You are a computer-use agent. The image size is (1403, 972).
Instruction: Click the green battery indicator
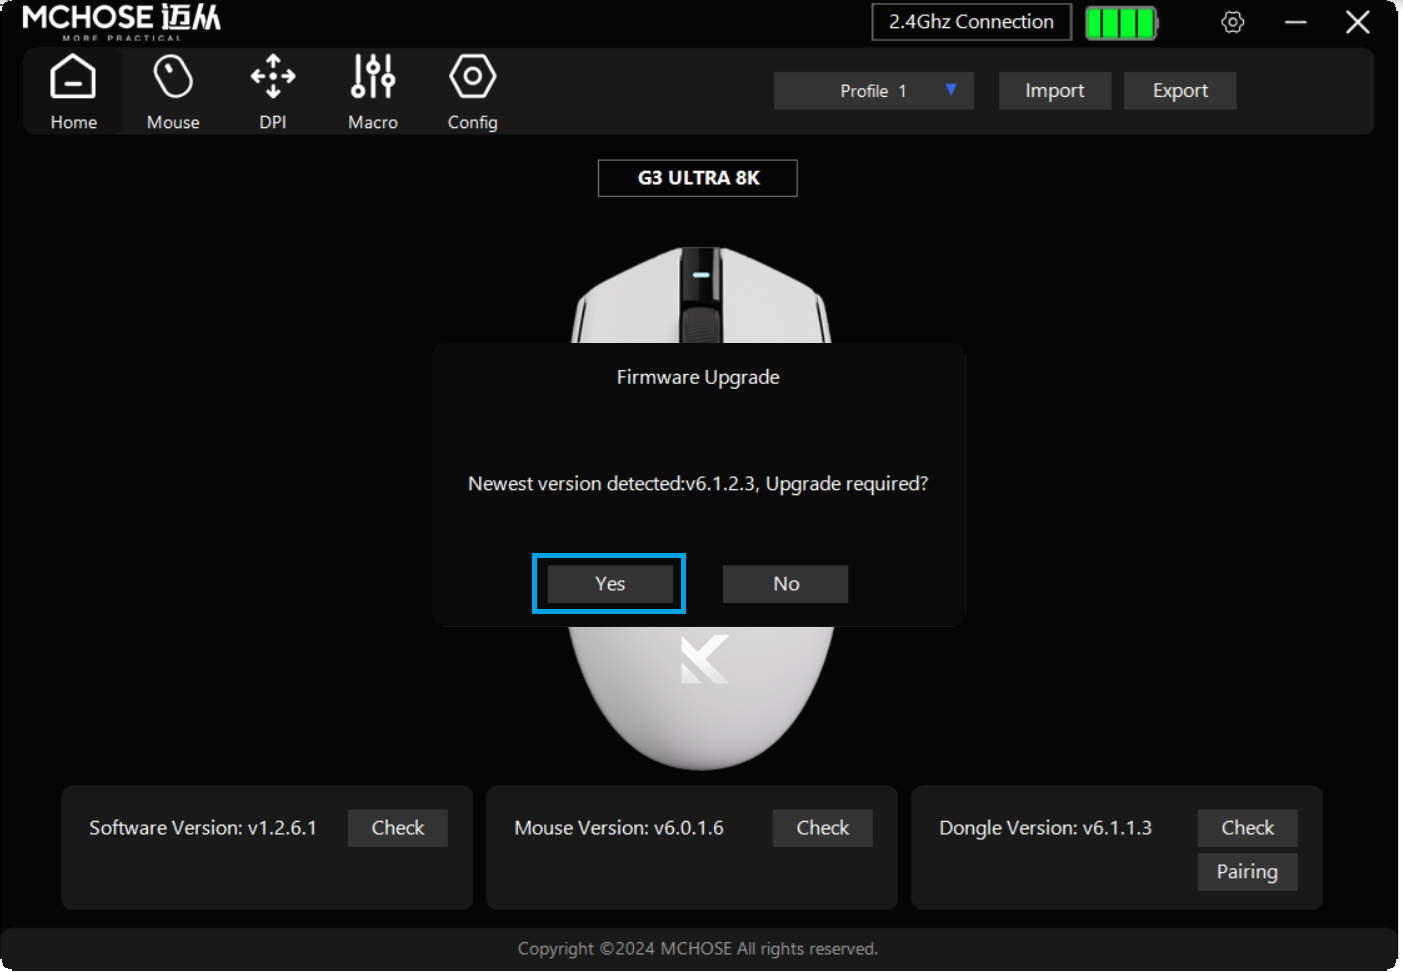coord(1122,22)
